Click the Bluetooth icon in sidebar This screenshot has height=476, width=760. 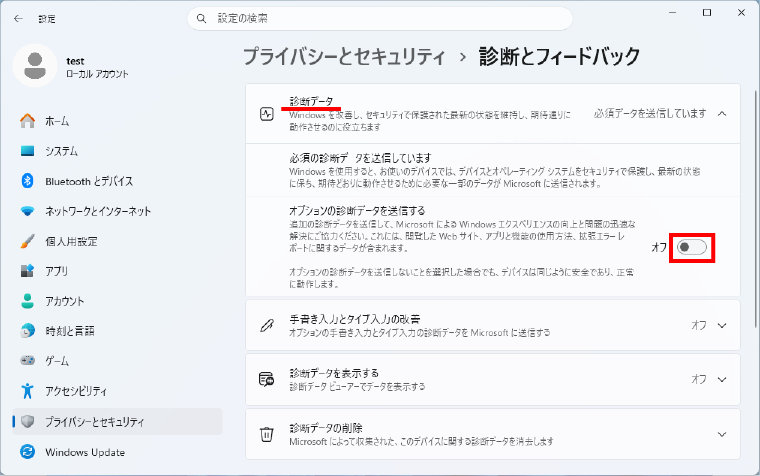click(28, 181)
